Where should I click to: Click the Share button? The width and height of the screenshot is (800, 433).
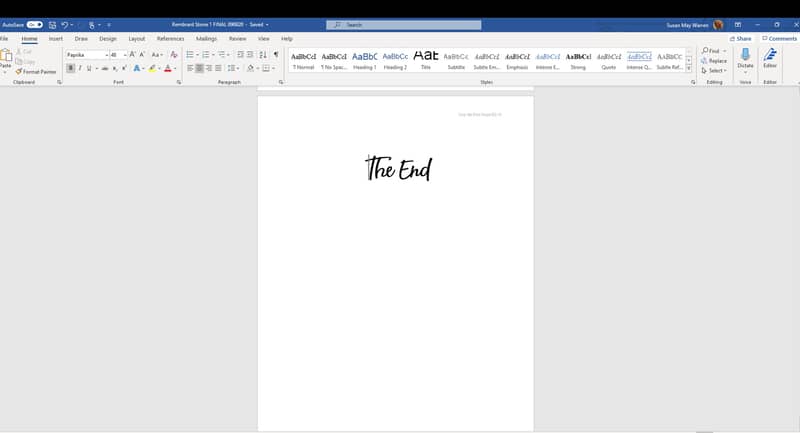[741, 38]
